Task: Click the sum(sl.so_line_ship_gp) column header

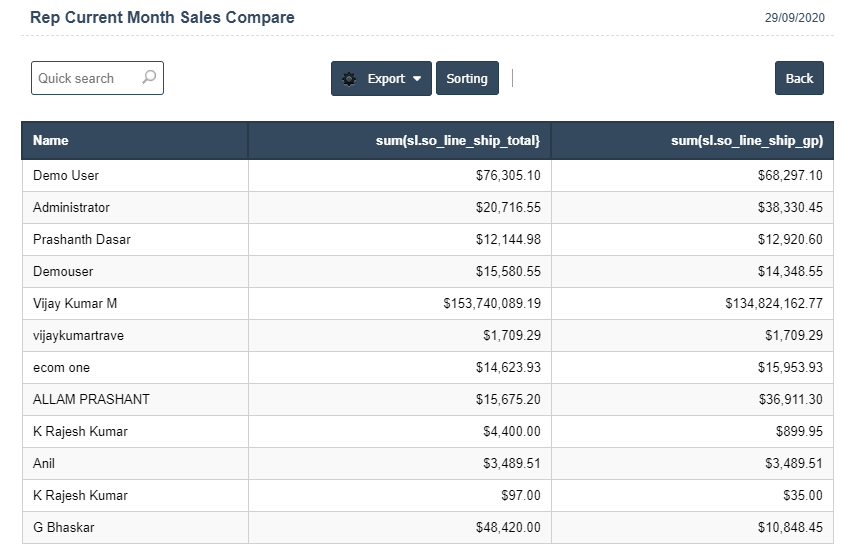Action: pyautogui.click(x=746, y=141)
